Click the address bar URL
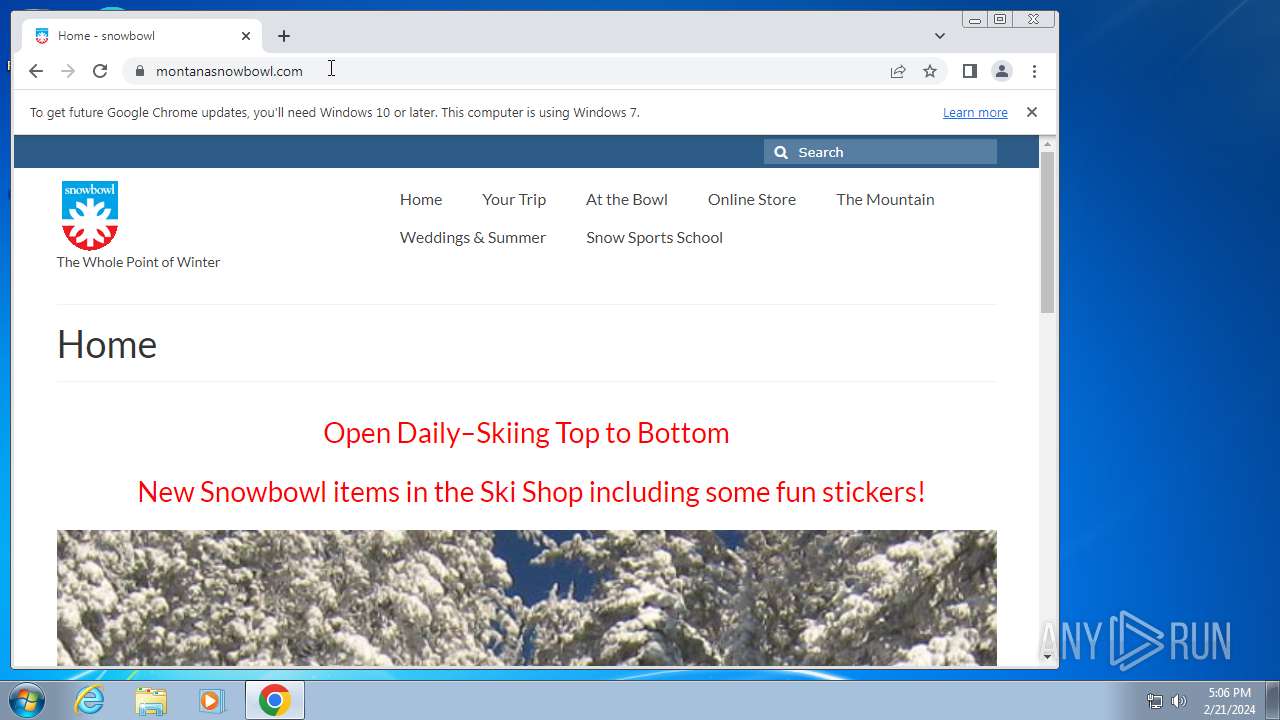 pos(229,71)
